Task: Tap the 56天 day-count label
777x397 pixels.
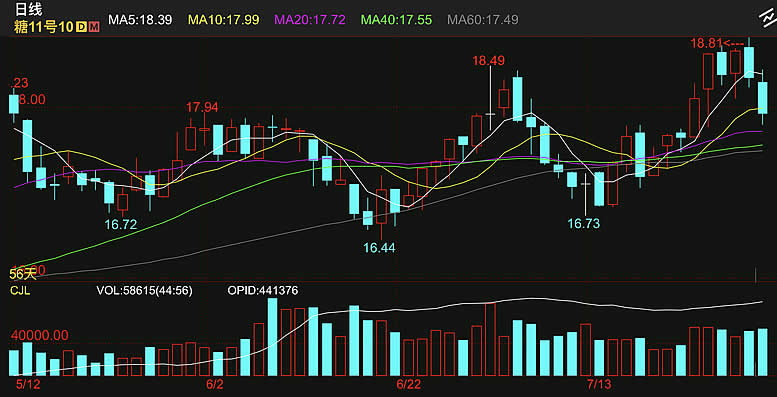Action: click(23, 274)
